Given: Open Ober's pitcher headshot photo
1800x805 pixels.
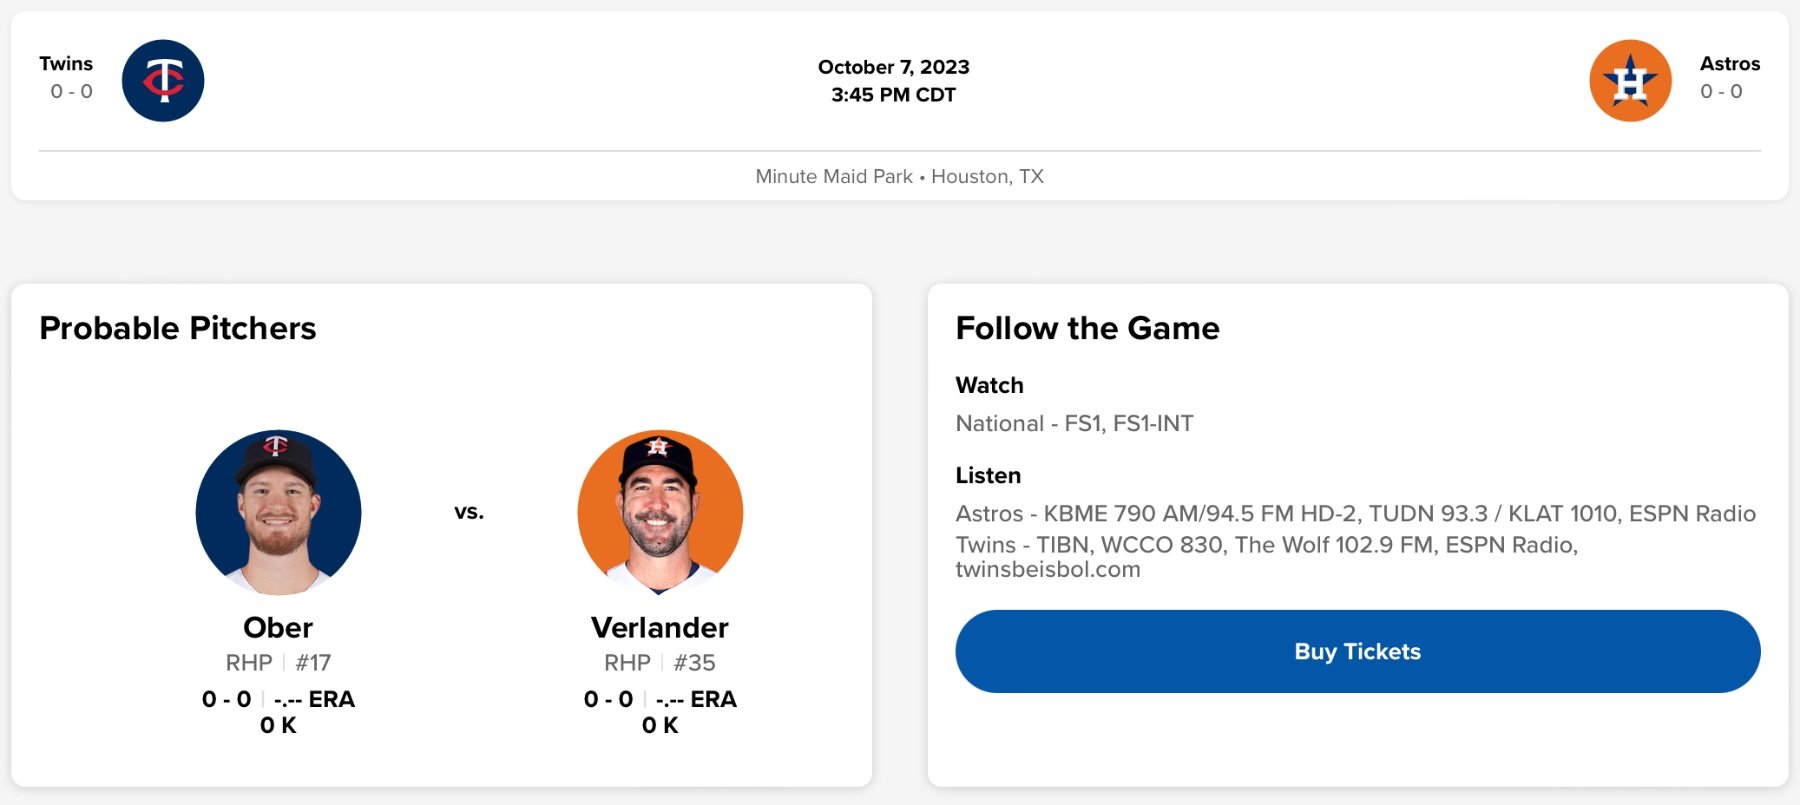Looking at the screenshot, I should coord(278,512).
